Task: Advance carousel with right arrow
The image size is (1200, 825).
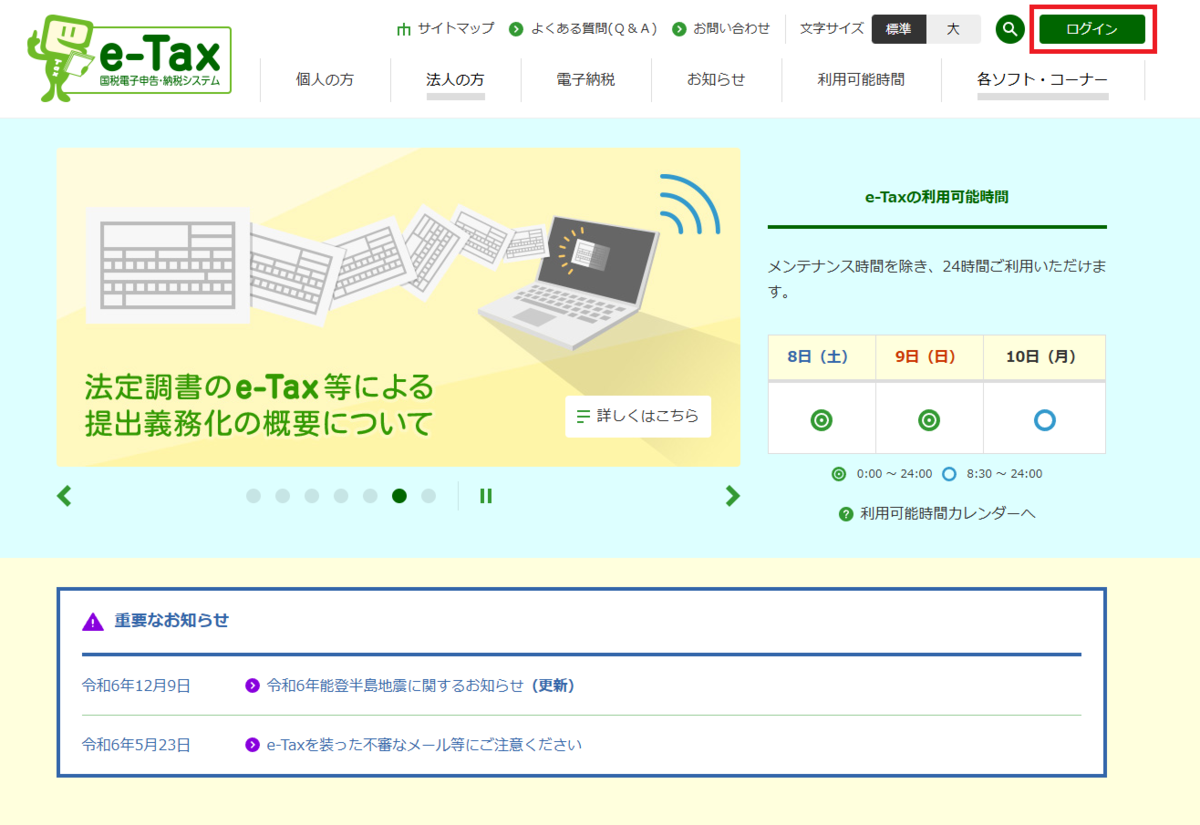Action: point(733,495)
